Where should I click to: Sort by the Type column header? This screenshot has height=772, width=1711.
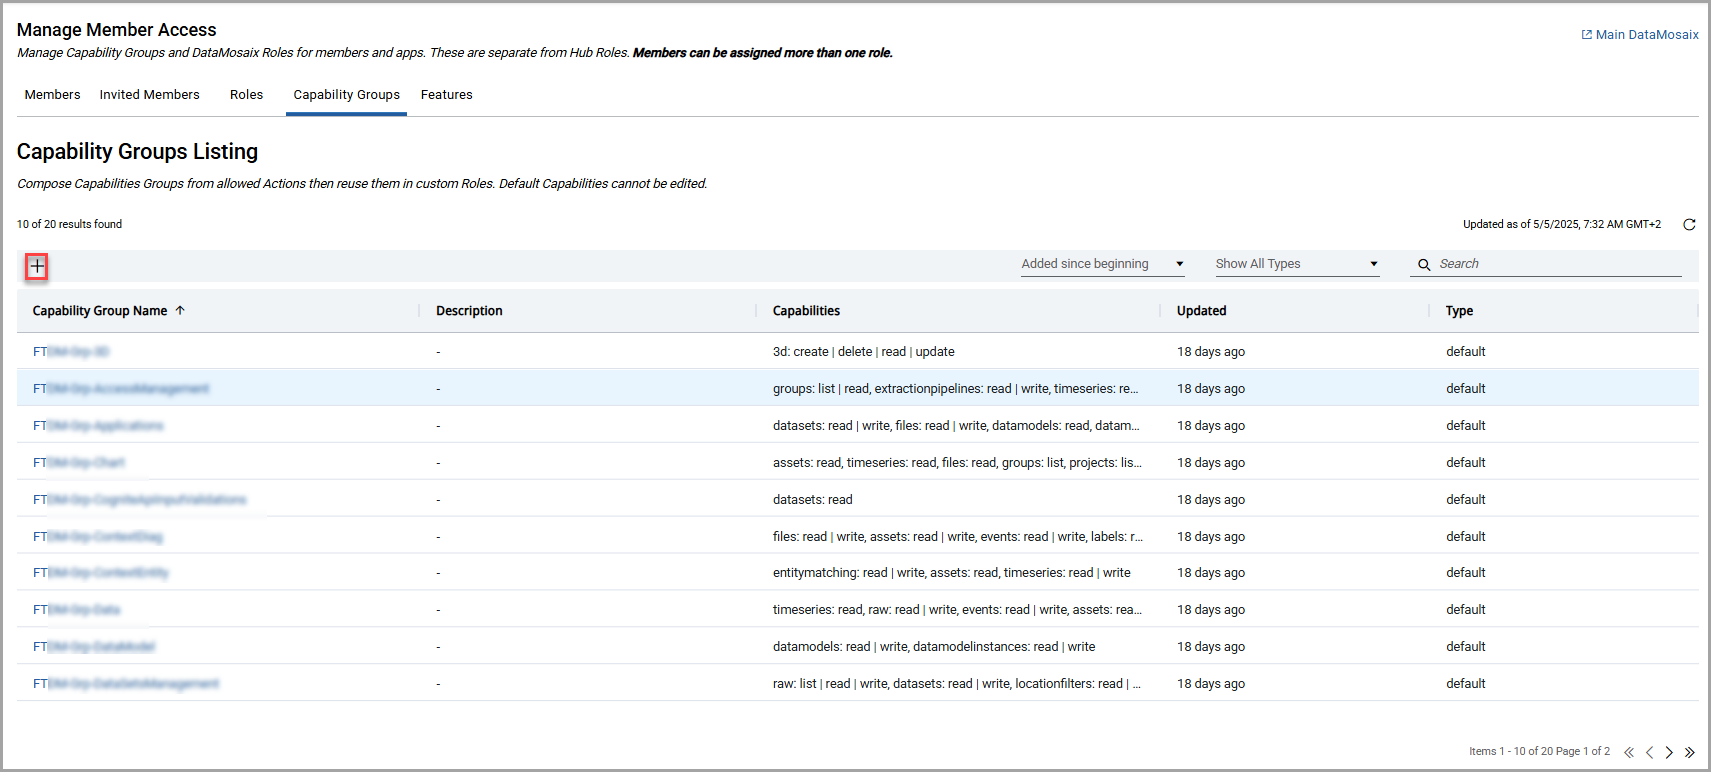coord(1459,311)
